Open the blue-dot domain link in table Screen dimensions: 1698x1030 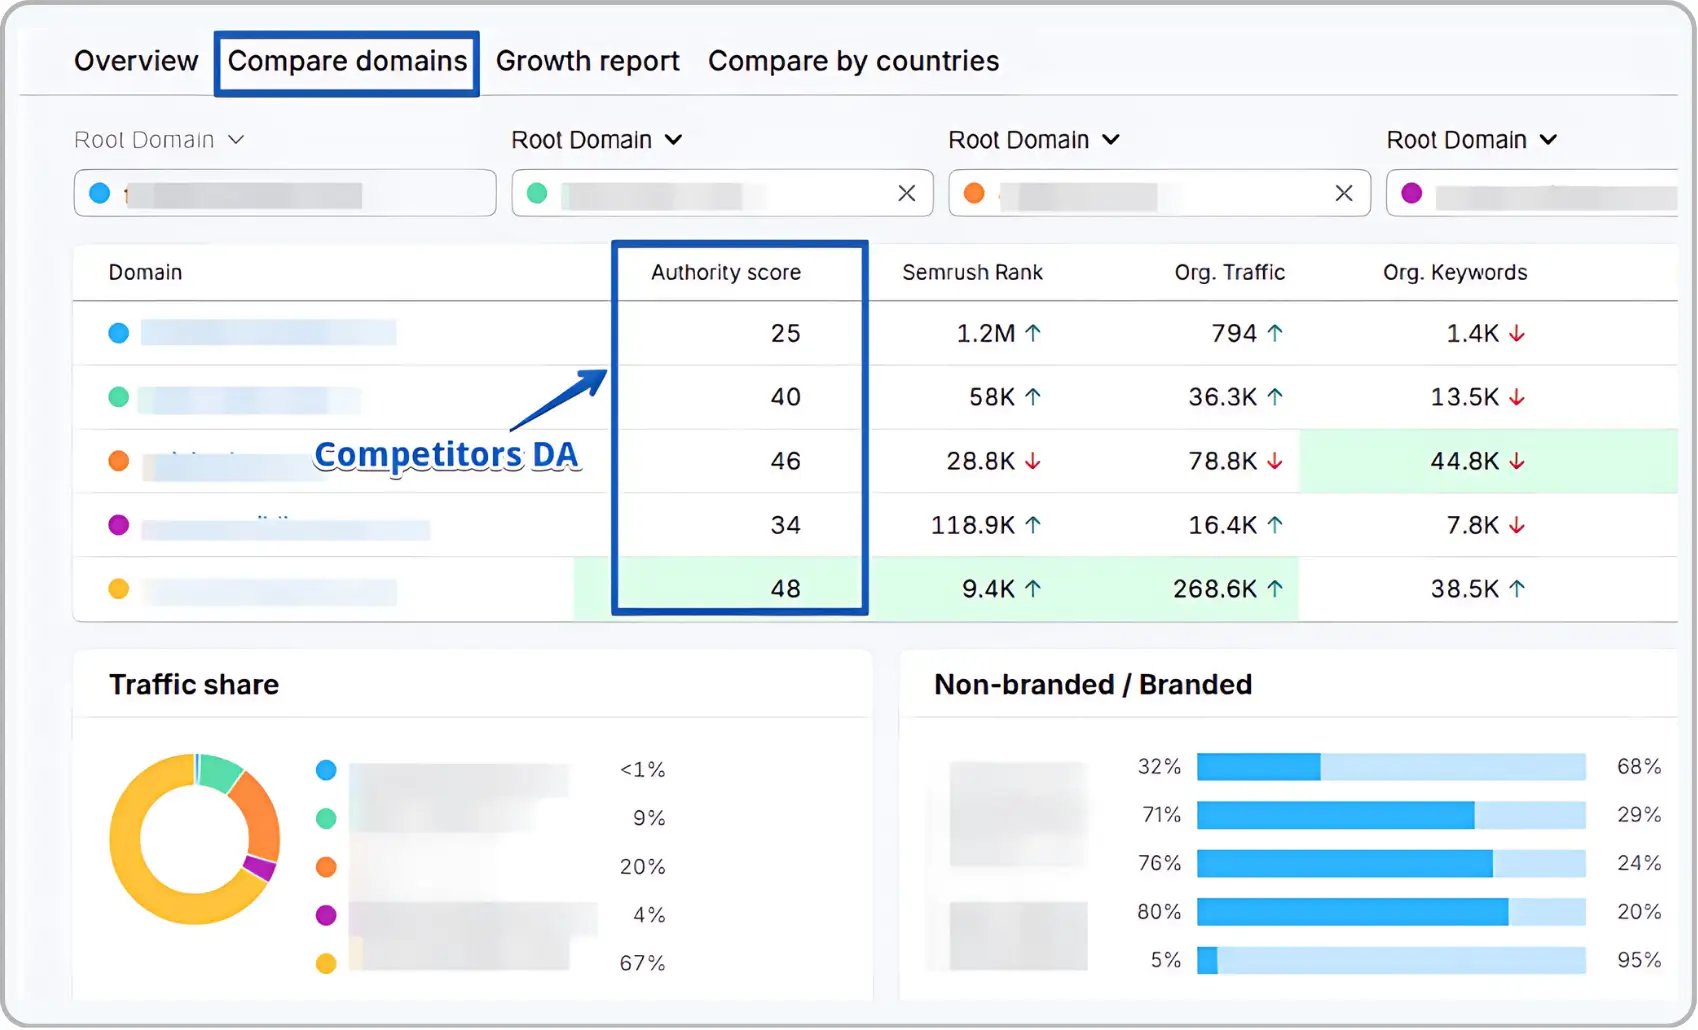tap(268, 333)
